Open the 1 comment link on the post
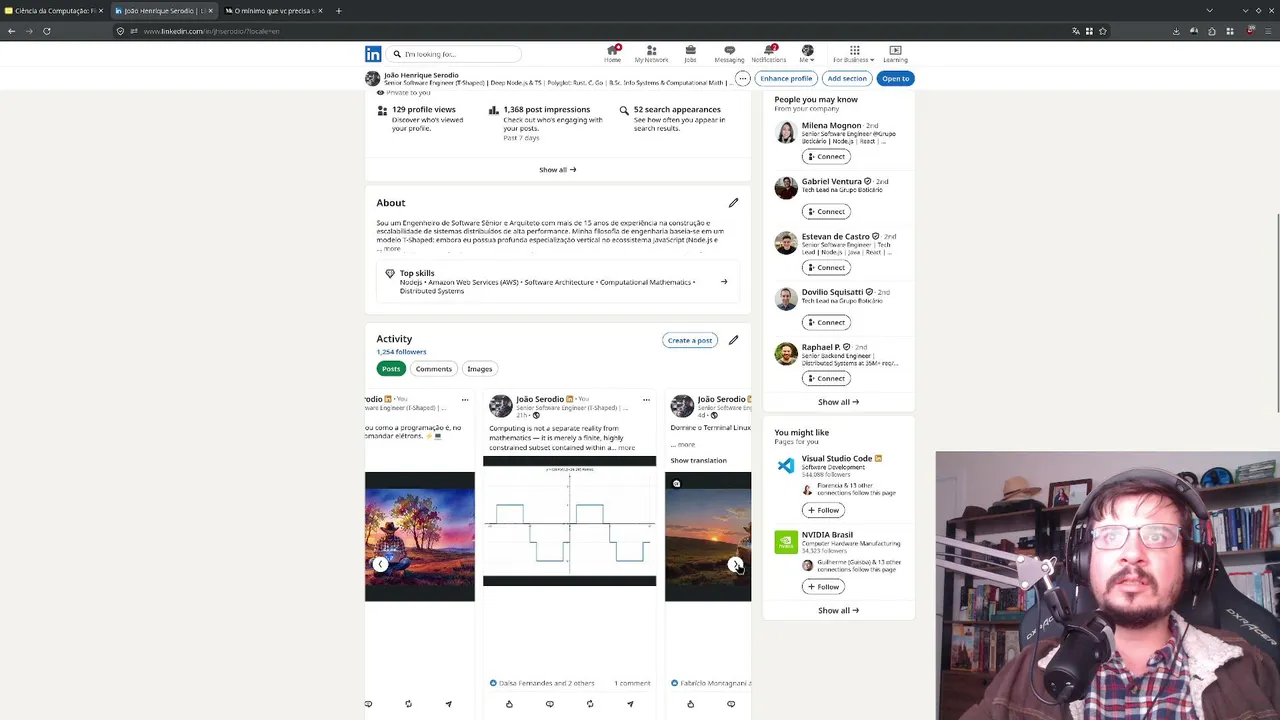 point(632,683)
